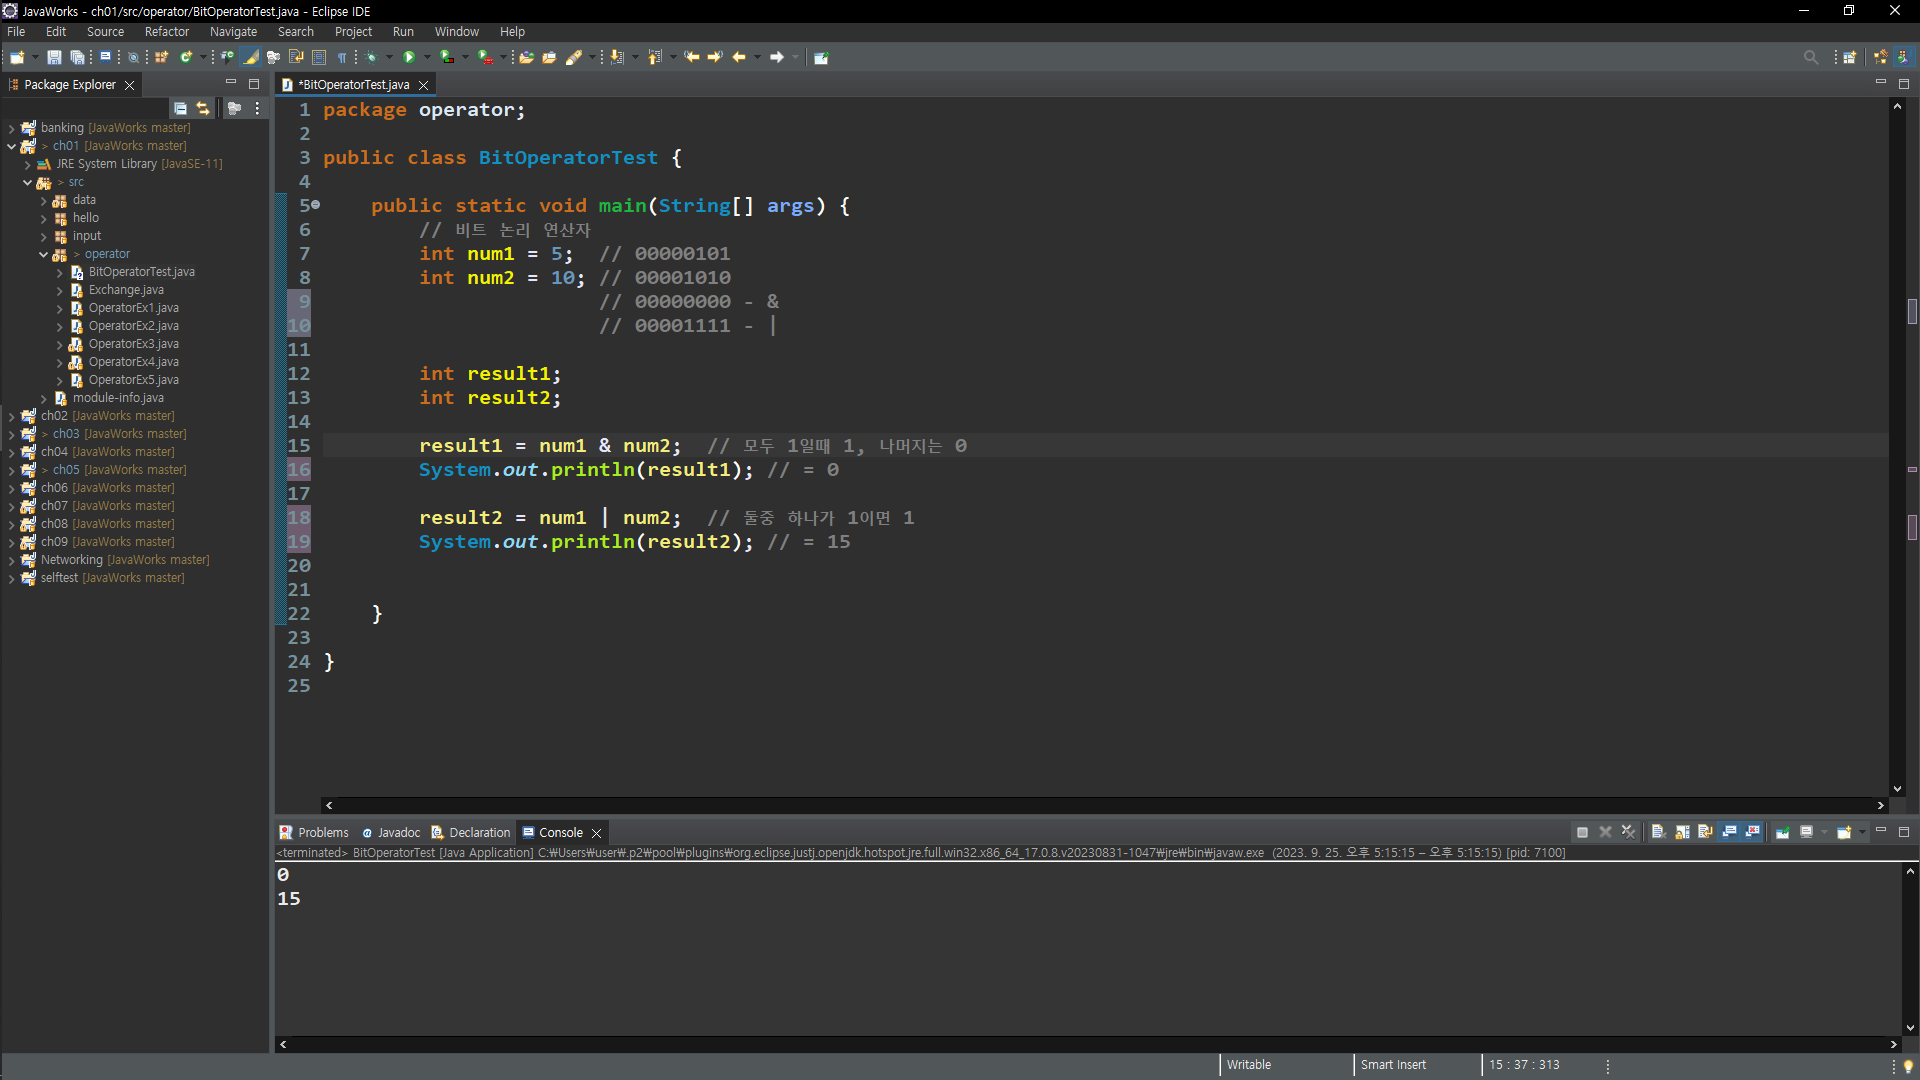Image resolution: width=1920 pixels, height=1080 pixels.
Task: Click the Save toolbar icon
Action: pos(54,57)
